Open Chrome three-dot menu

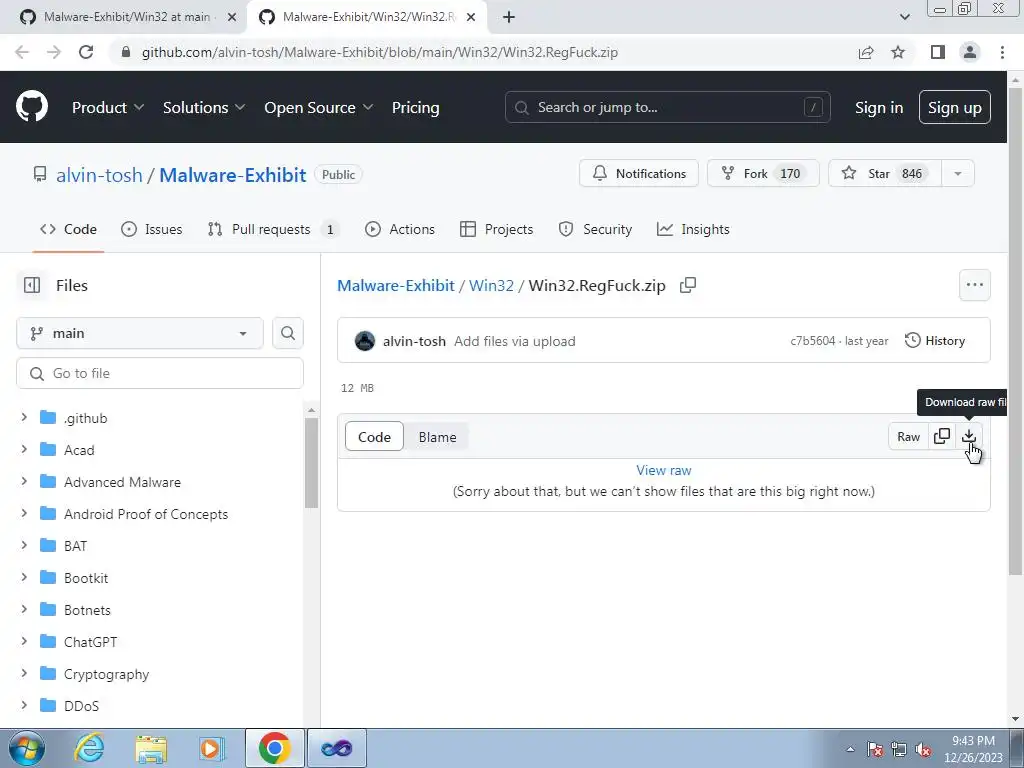(x=1002, y=52)
